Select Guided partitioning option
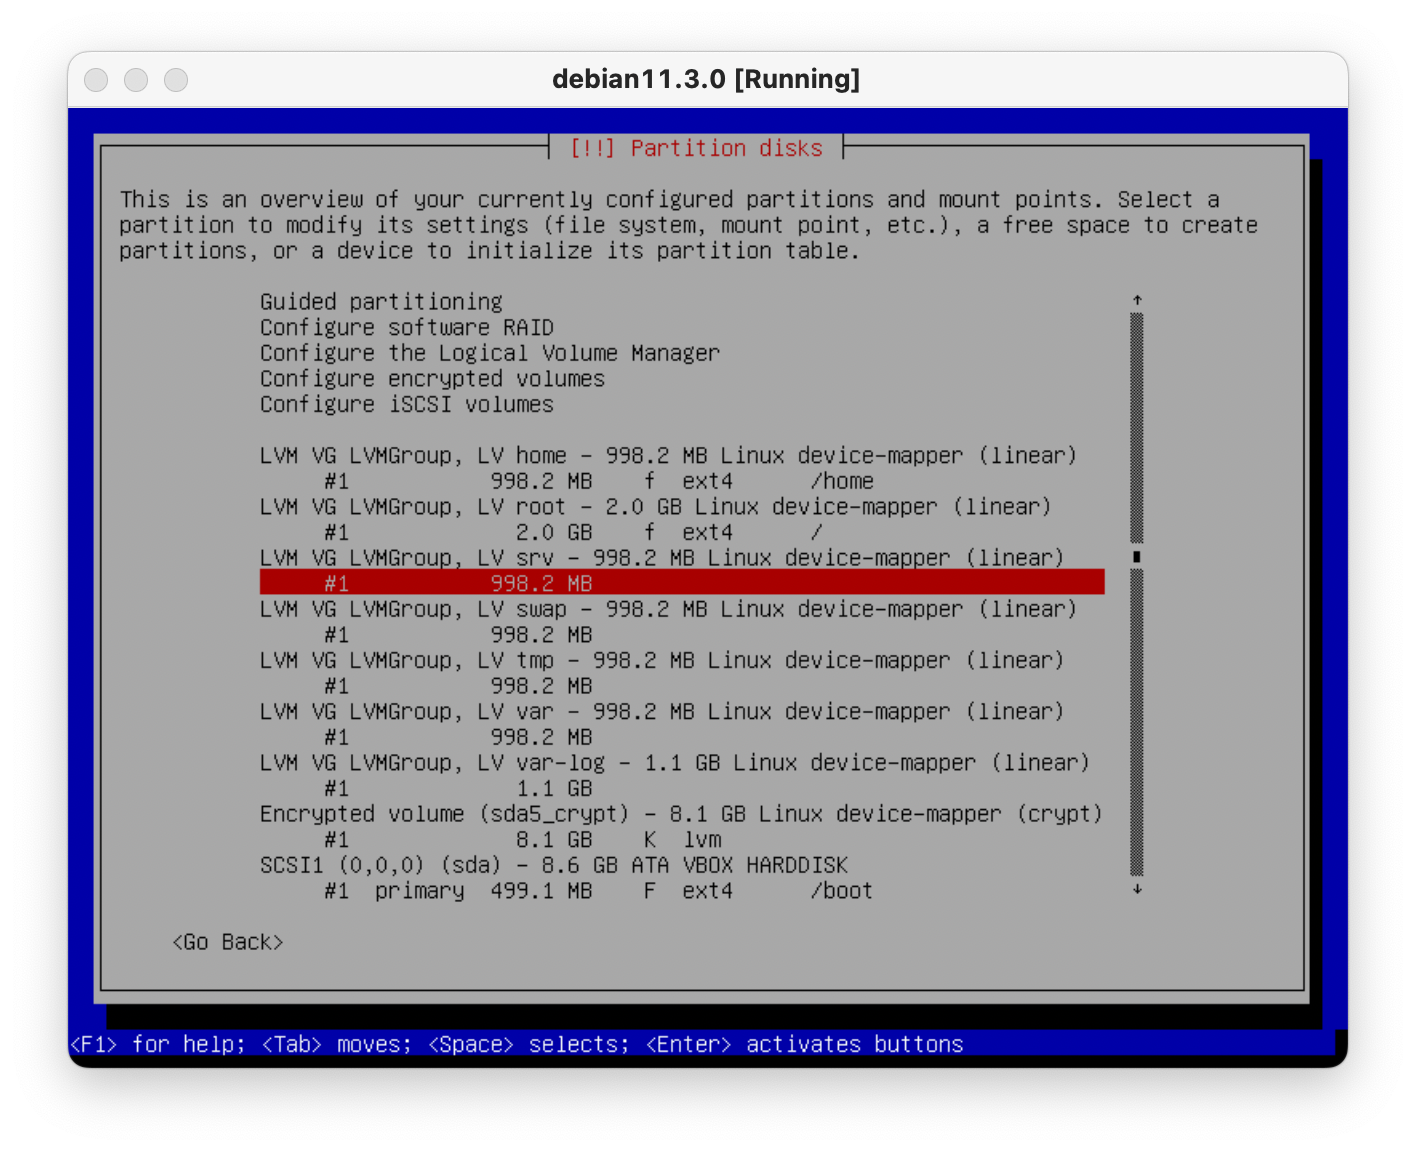Viewport: 1416px width, 1152px height. coord(381,302)
